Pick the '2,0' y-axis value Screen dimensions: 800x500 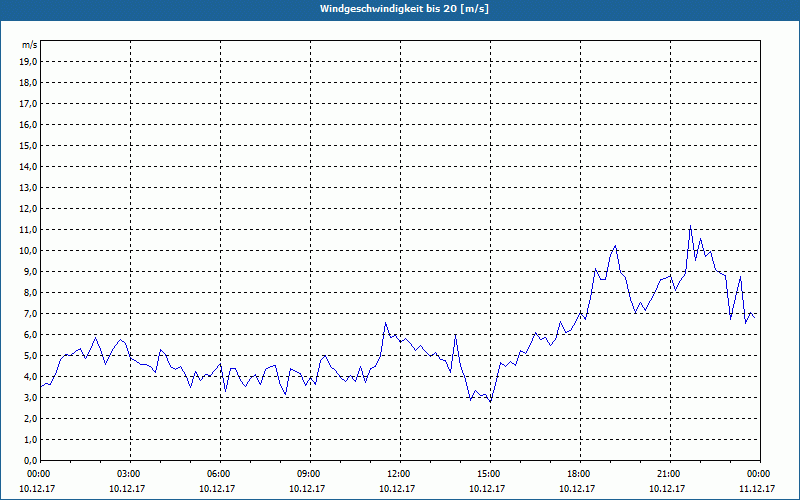tap(31, 418)
